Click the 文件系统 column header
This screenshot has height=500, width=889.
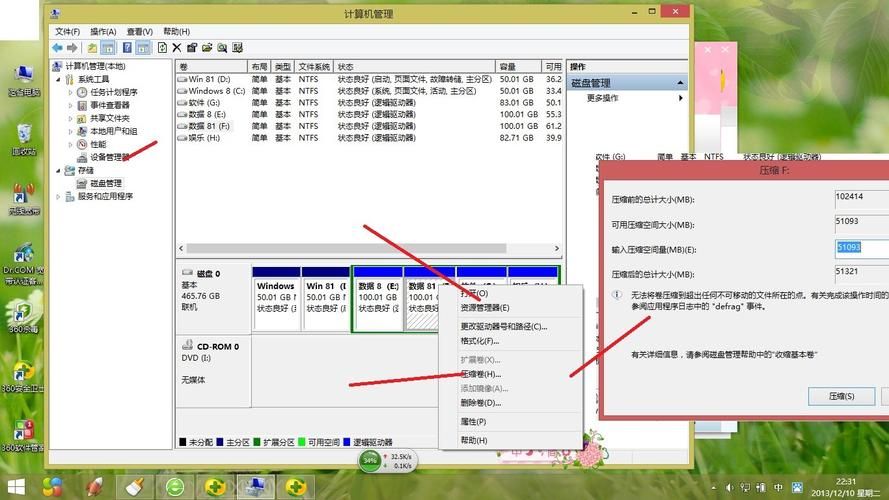314,67
